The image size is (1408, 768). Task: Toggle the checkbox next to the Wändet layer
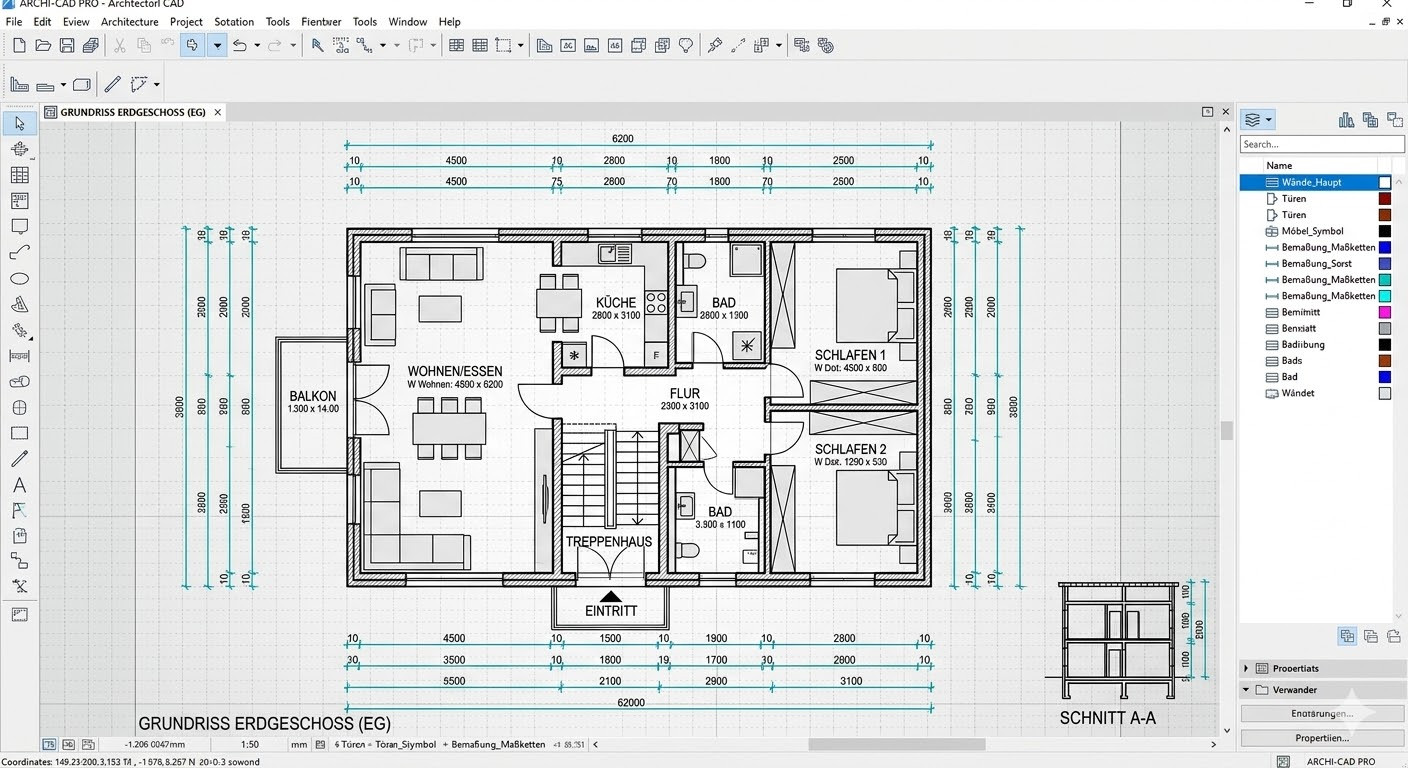tap(1384, 393)
